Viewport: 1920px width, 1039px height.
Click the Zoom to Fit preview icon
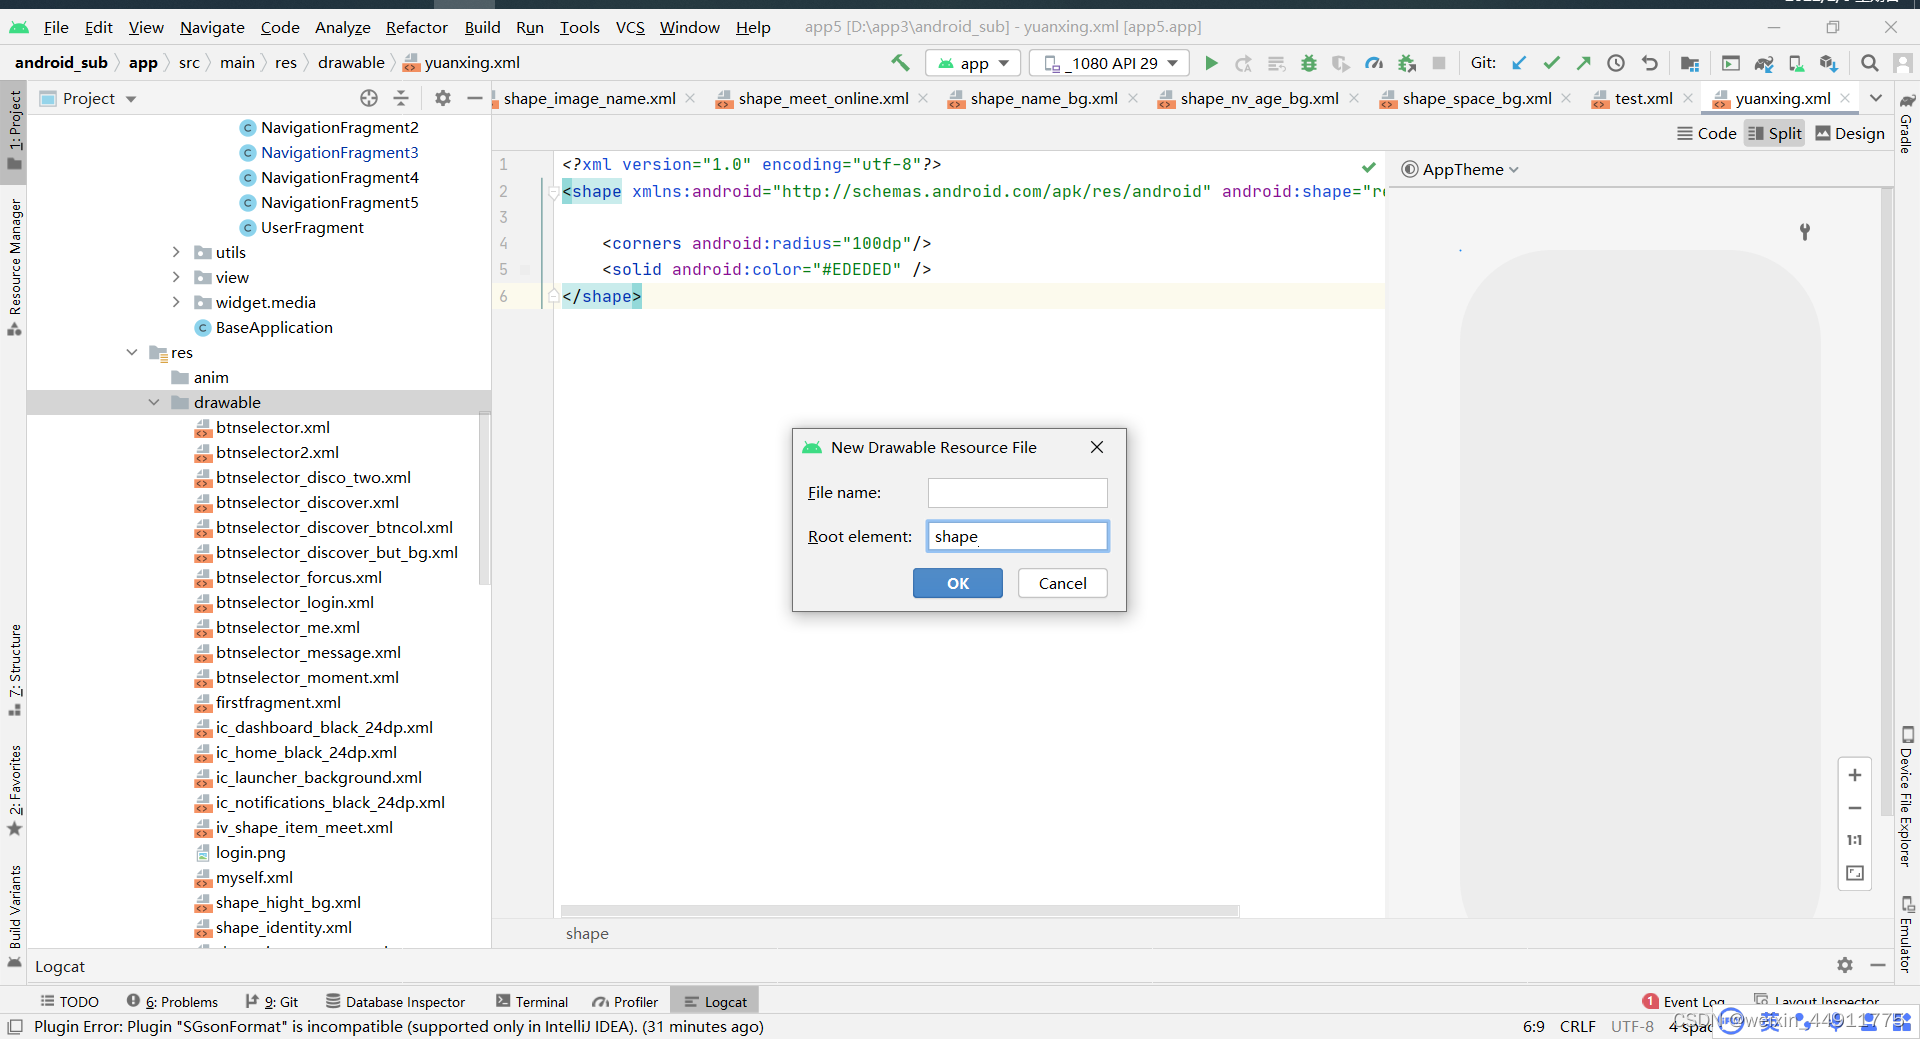click(1855, 873)
